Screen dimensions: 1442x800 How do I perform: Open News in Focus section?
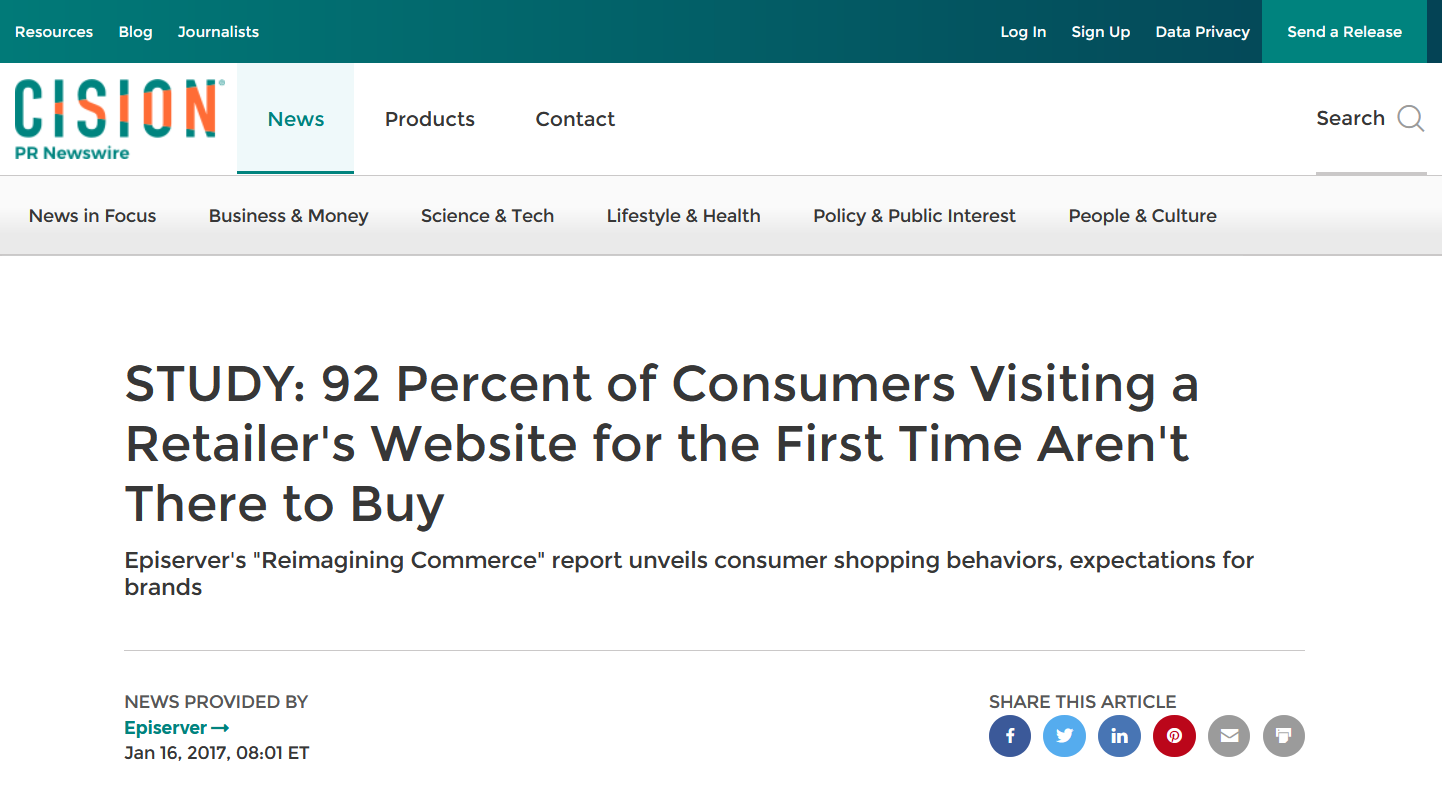(x=93, y=216)
